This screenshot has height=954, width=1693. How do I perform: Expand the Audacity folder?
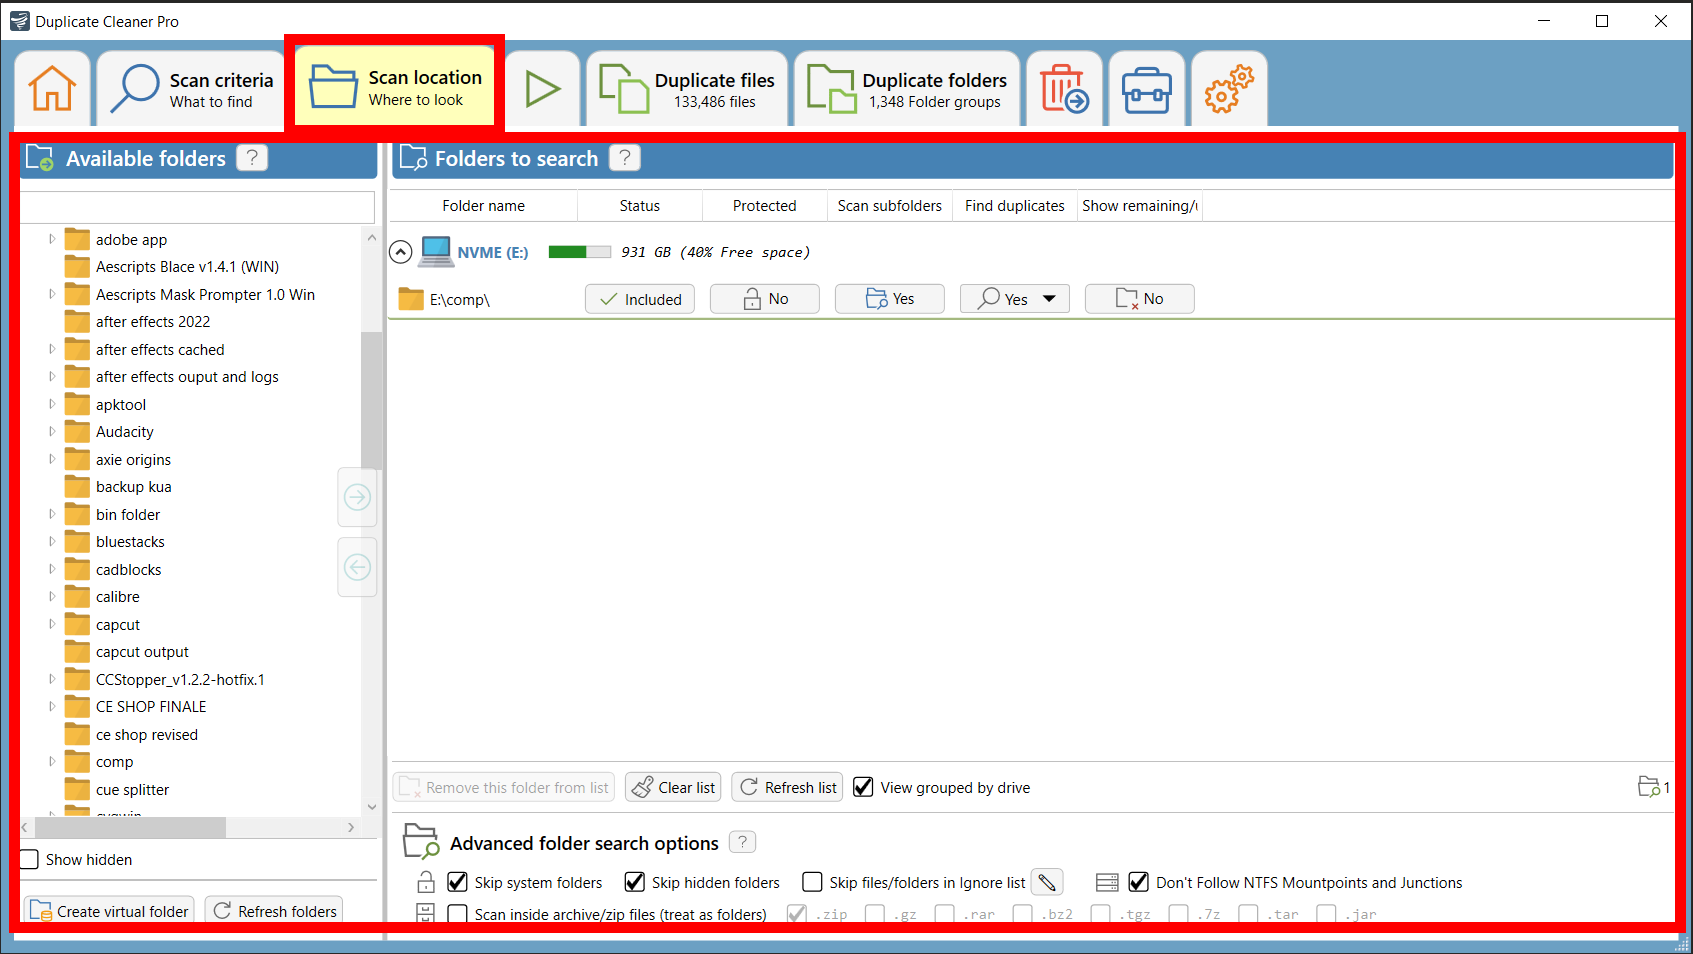(53, 431)
